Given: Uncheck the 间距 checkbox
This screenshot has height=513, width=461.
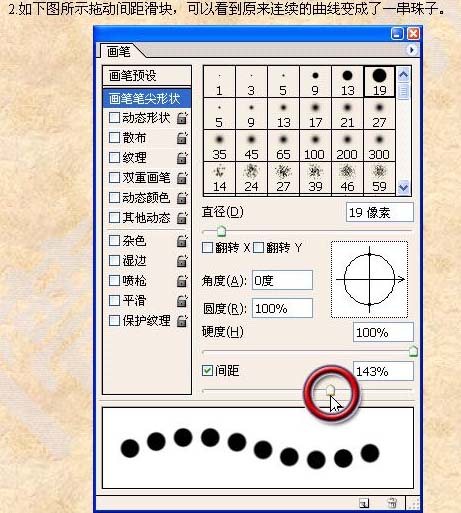Looking at the screenshot, I should click(x=207, y=371).
